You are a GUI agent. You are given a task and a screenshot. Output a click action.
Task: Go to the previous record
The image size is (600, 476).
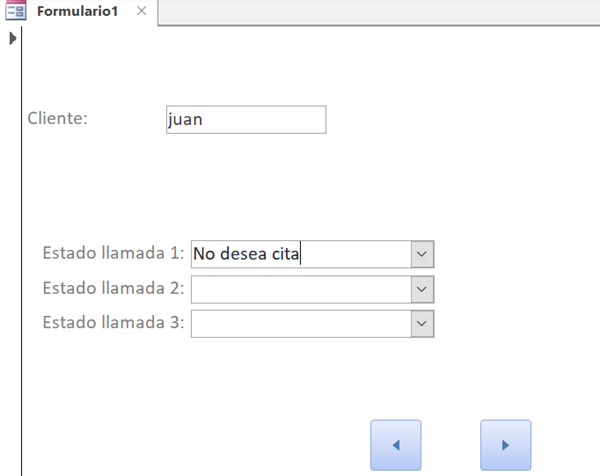point(395,445)
